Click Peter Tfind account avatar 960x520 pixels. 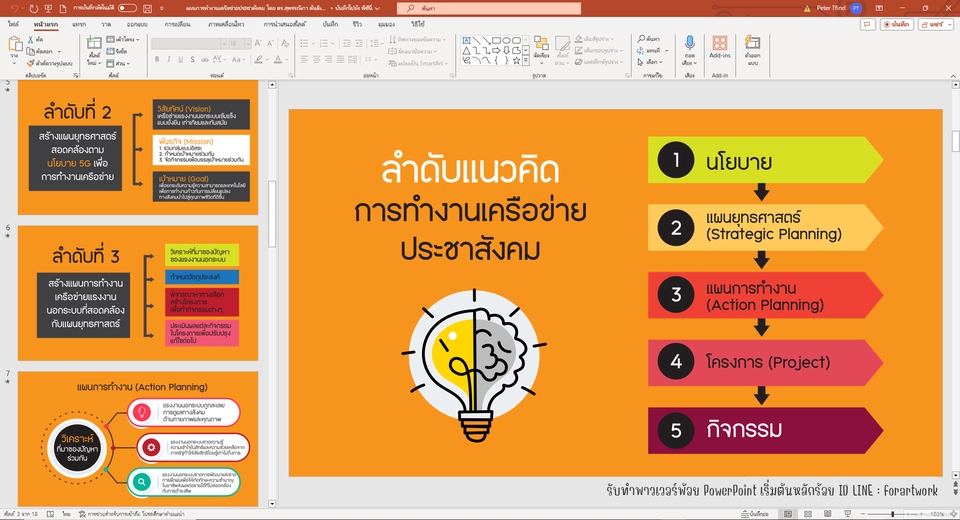pyautogui.click(x=856, y=8)
